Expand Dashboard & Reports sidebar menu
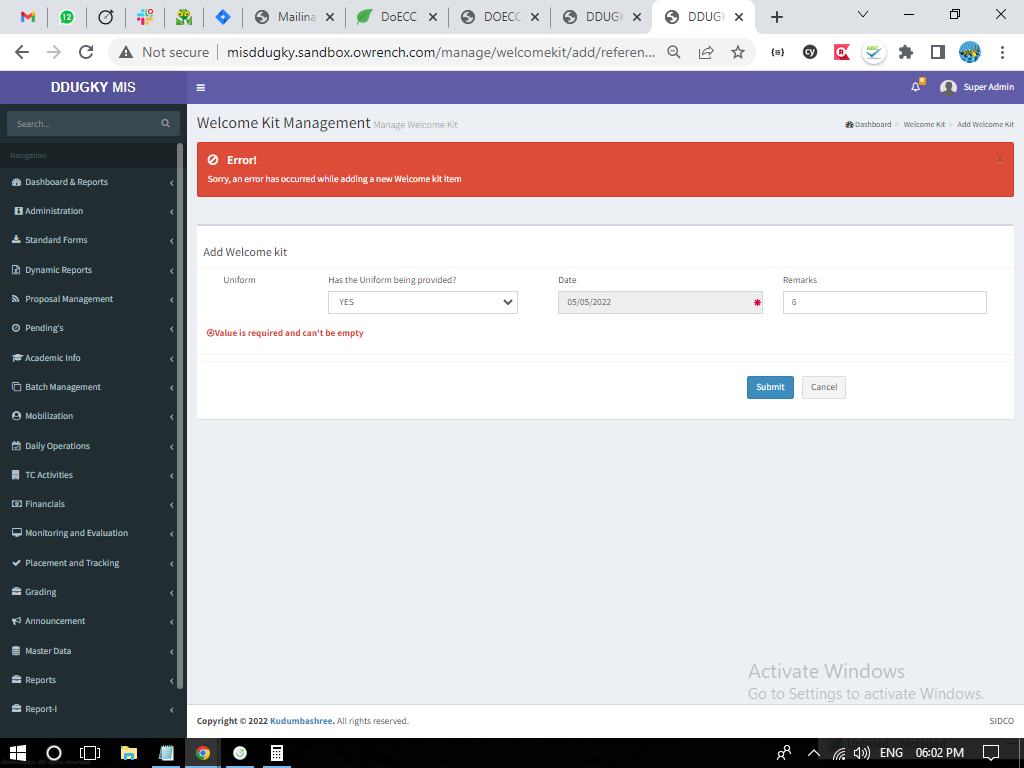Viewport: 1024px width, 768px height. [66, 182]
